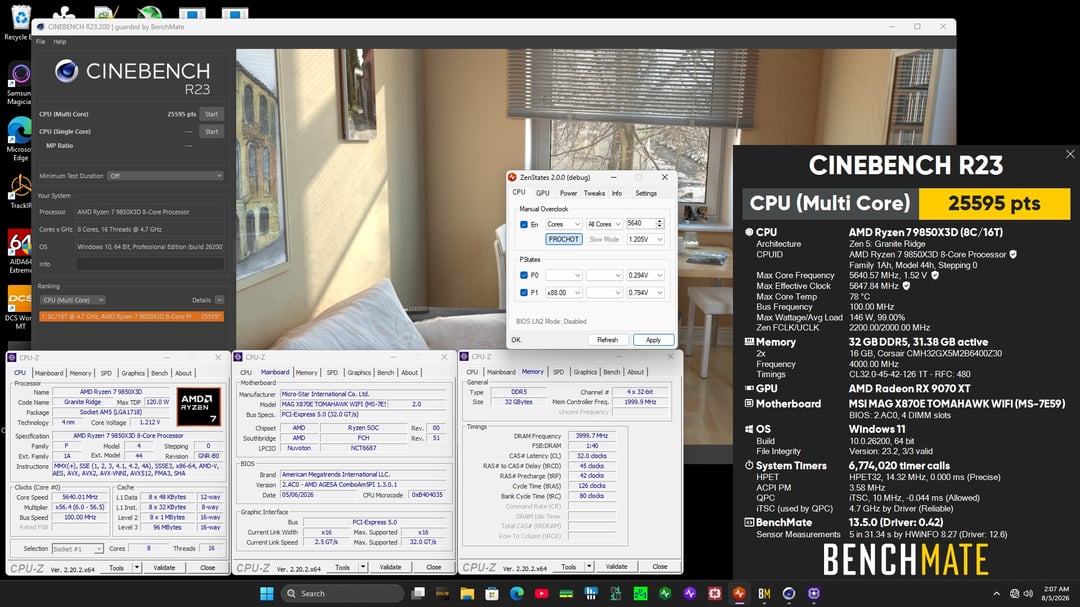Select the highlighted 8C/16T ranking entry
The height and width of the screenshot is (607, 1080).
pyautogui.click(x=131, y=316)
